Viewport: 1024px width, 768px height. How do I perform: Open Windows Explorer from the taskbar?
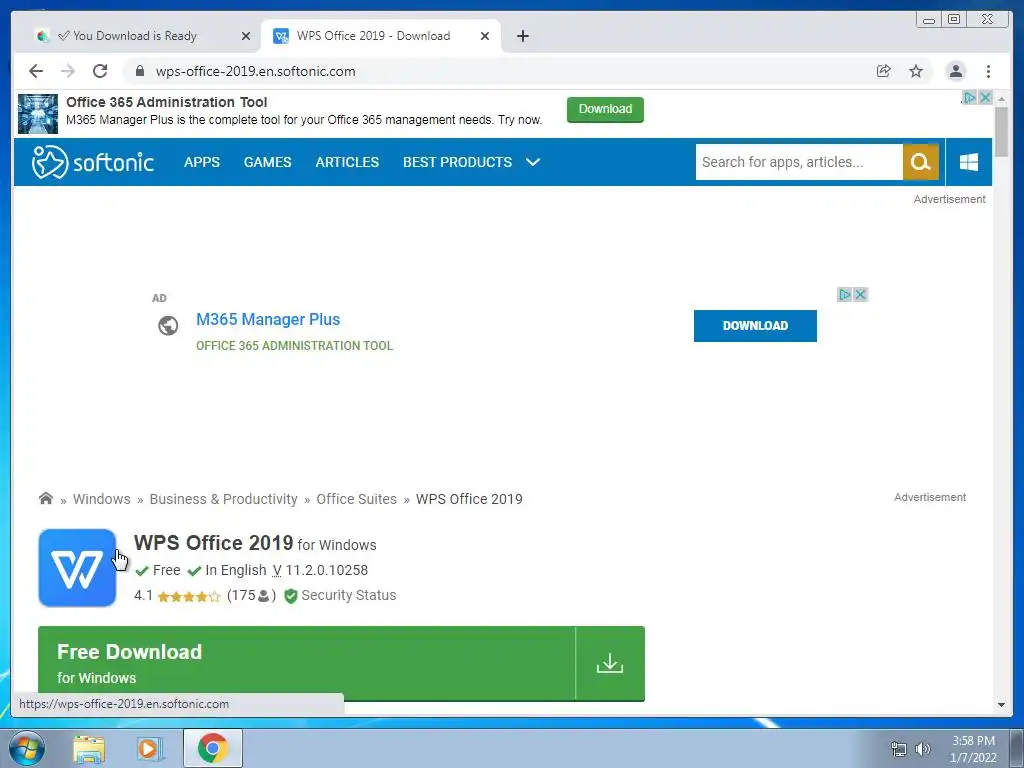(89, 748)
